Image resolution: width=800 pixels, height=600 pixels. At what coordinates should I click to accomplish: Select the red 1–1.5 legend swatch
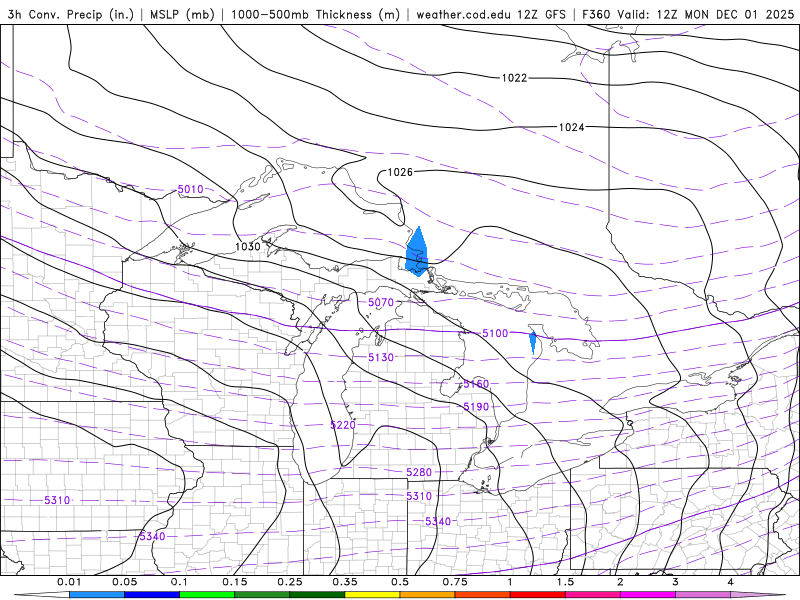pyautogui.click(x=538, y=595)
